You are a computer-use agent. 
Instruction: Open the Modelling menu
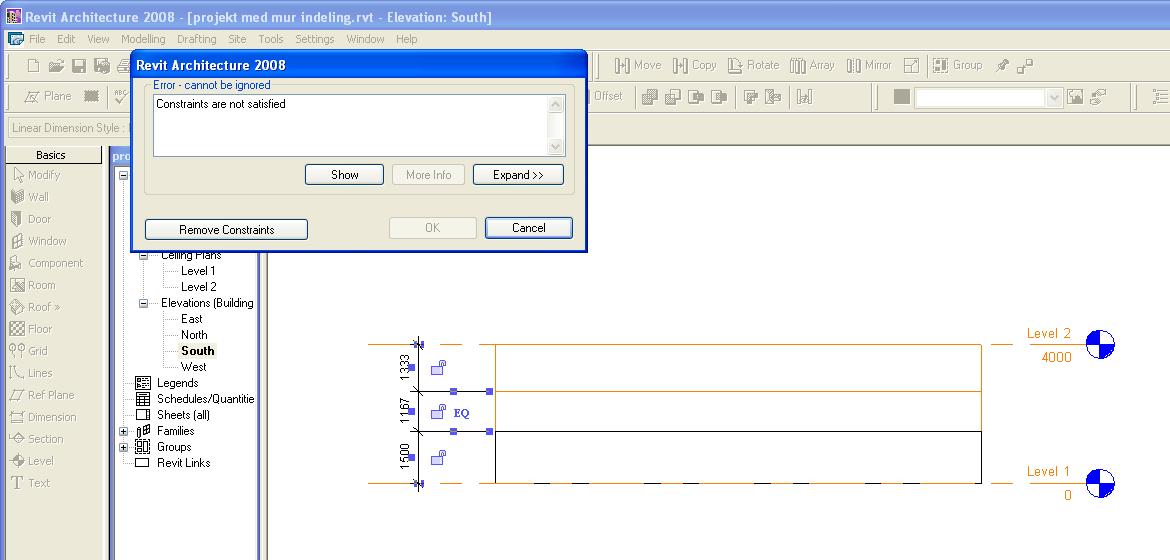143,39
